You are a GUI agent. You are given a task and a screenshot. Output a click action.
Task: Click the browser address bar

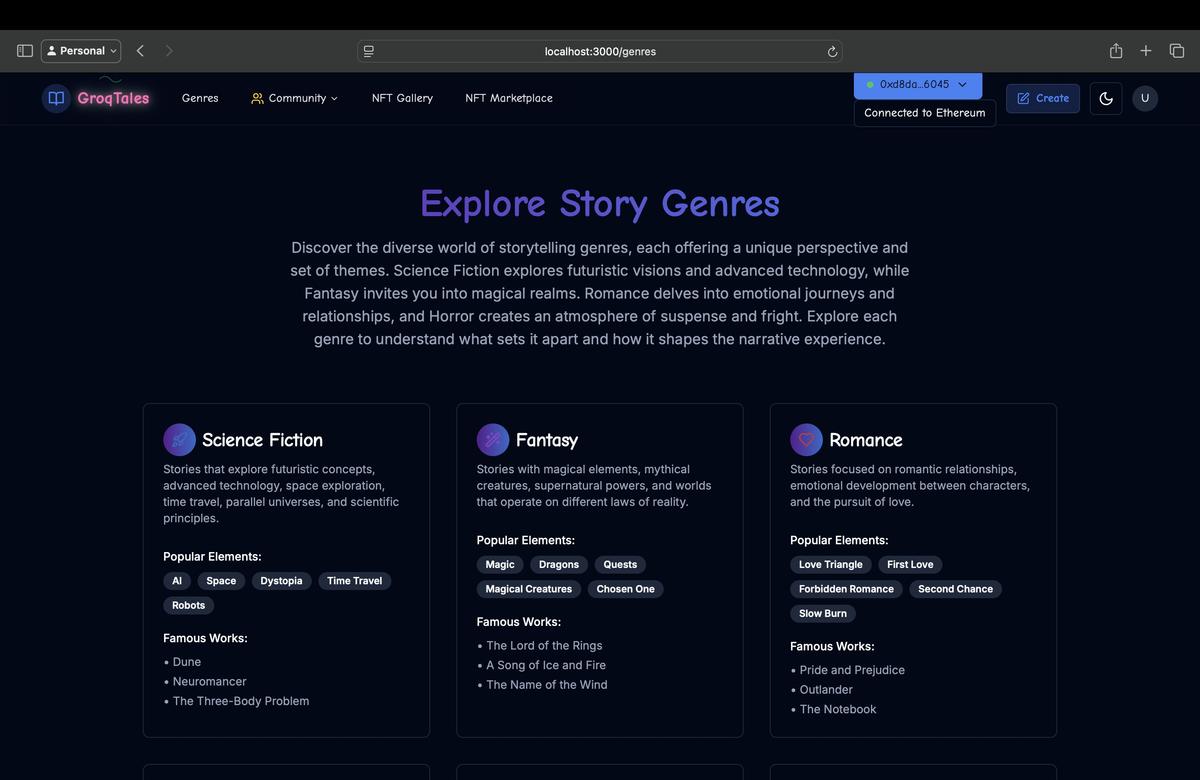[599, 50]
